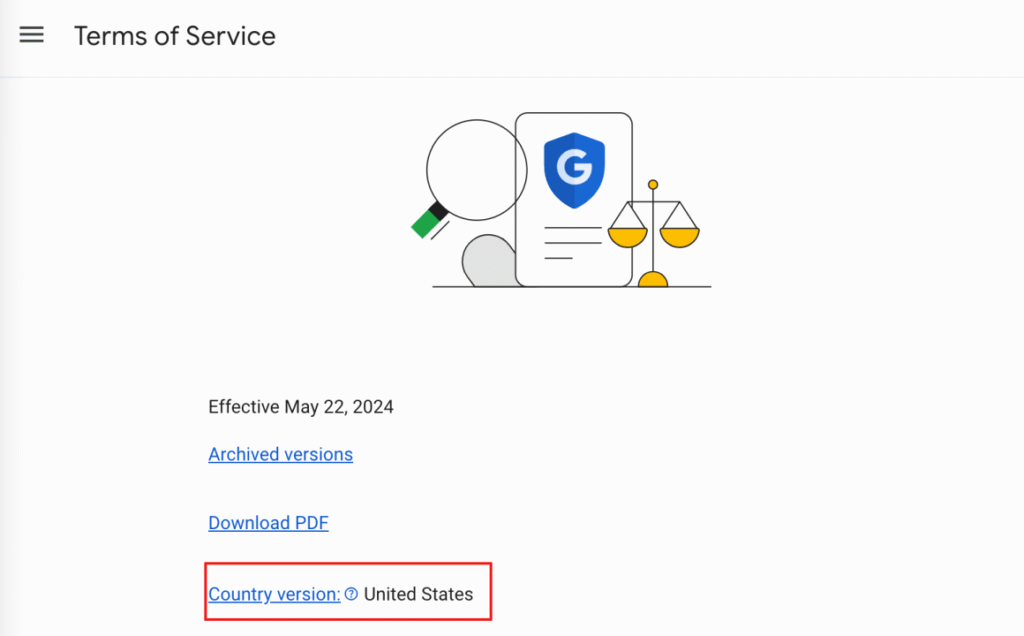
Task: Click the white G letter inside shield
Action: (x=574, y=167)
